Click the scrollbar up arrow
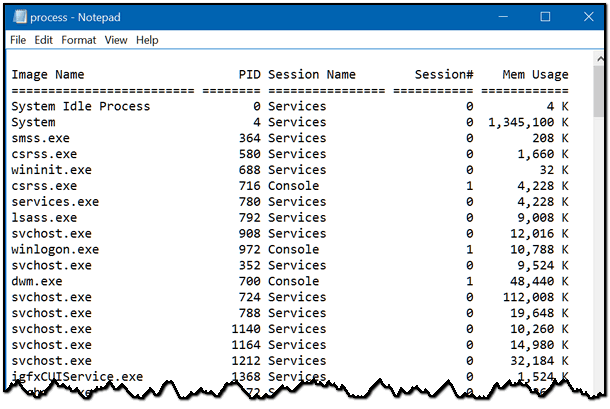The height and width of the screenshot is (409, 610). [600, 59]
